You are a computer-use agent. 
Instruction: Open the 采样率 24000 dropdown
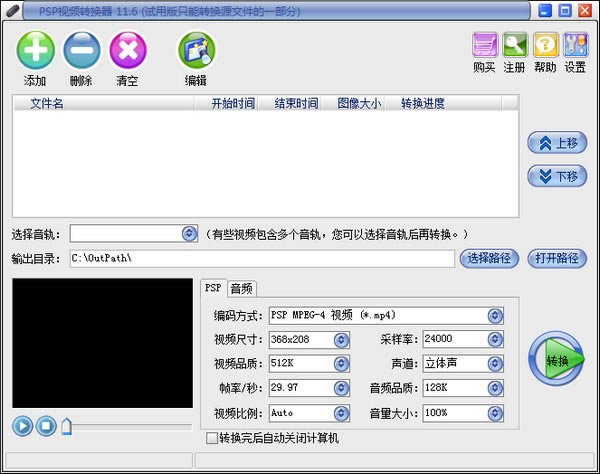495,339
